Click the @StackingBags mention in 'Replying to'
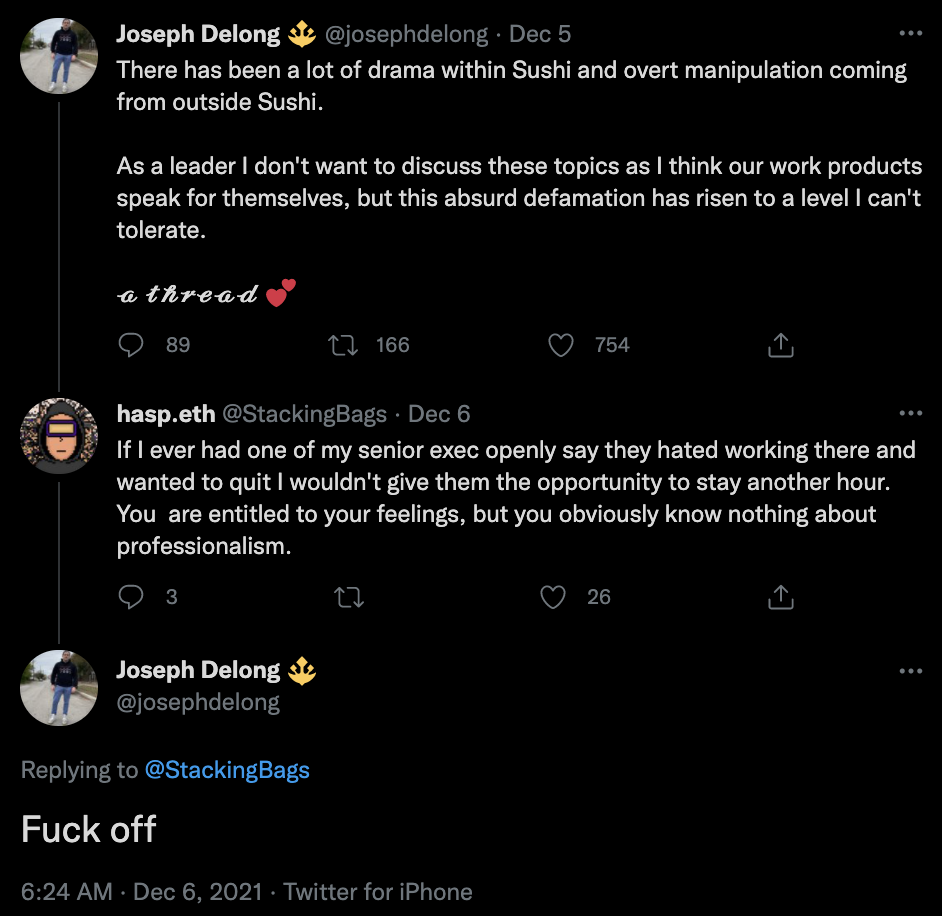Image resolution: width=942 pixels, height=916 pixels. [227, 770]
